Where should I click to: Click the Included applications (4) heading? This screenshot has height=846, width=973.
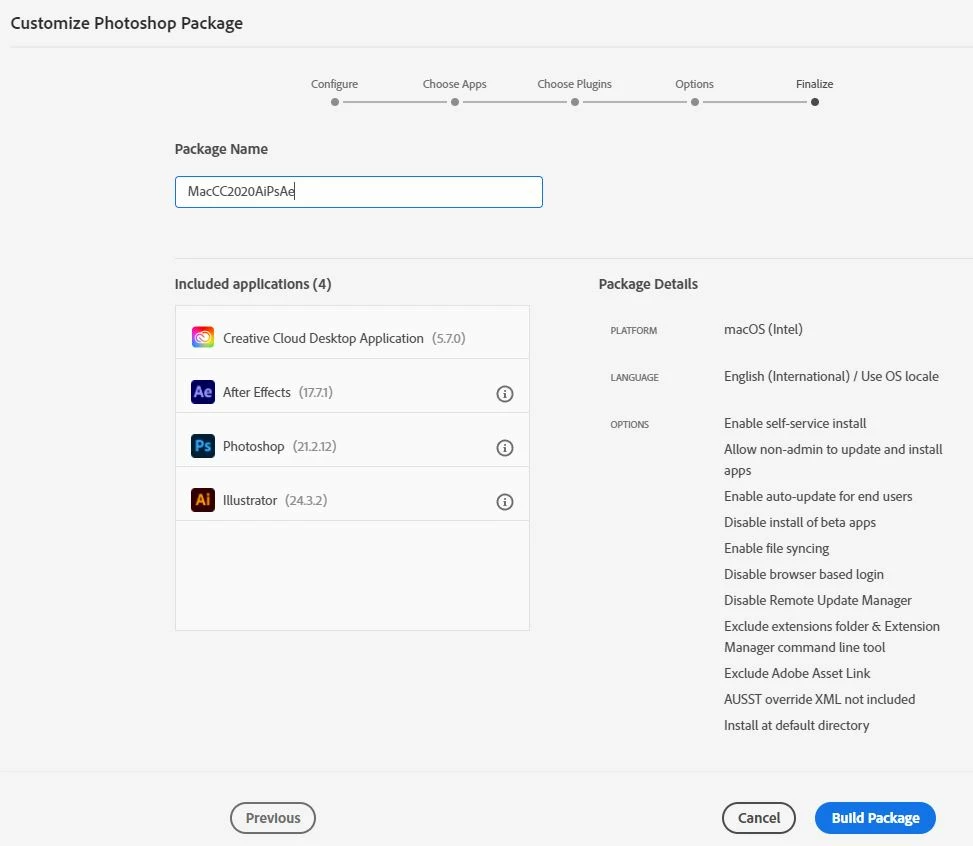point(253,284)
